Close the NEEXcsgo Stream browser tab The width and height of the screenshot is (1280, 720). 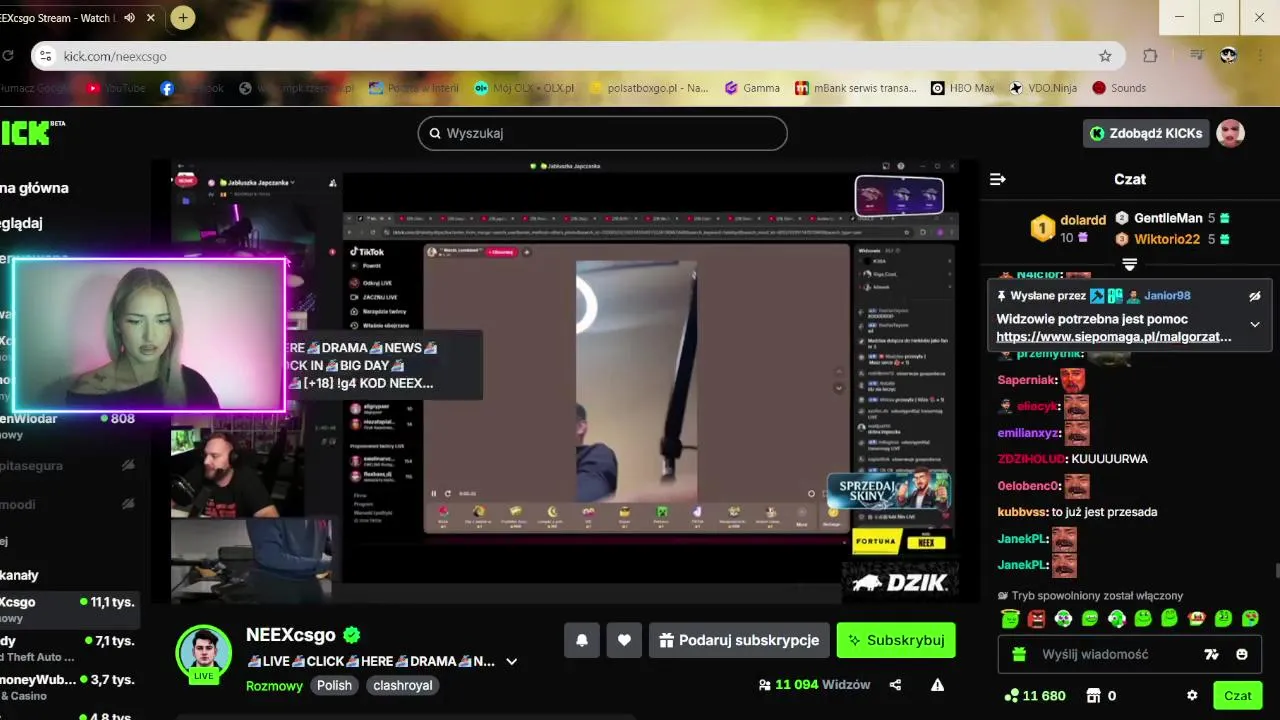click(x=151, y=18)
